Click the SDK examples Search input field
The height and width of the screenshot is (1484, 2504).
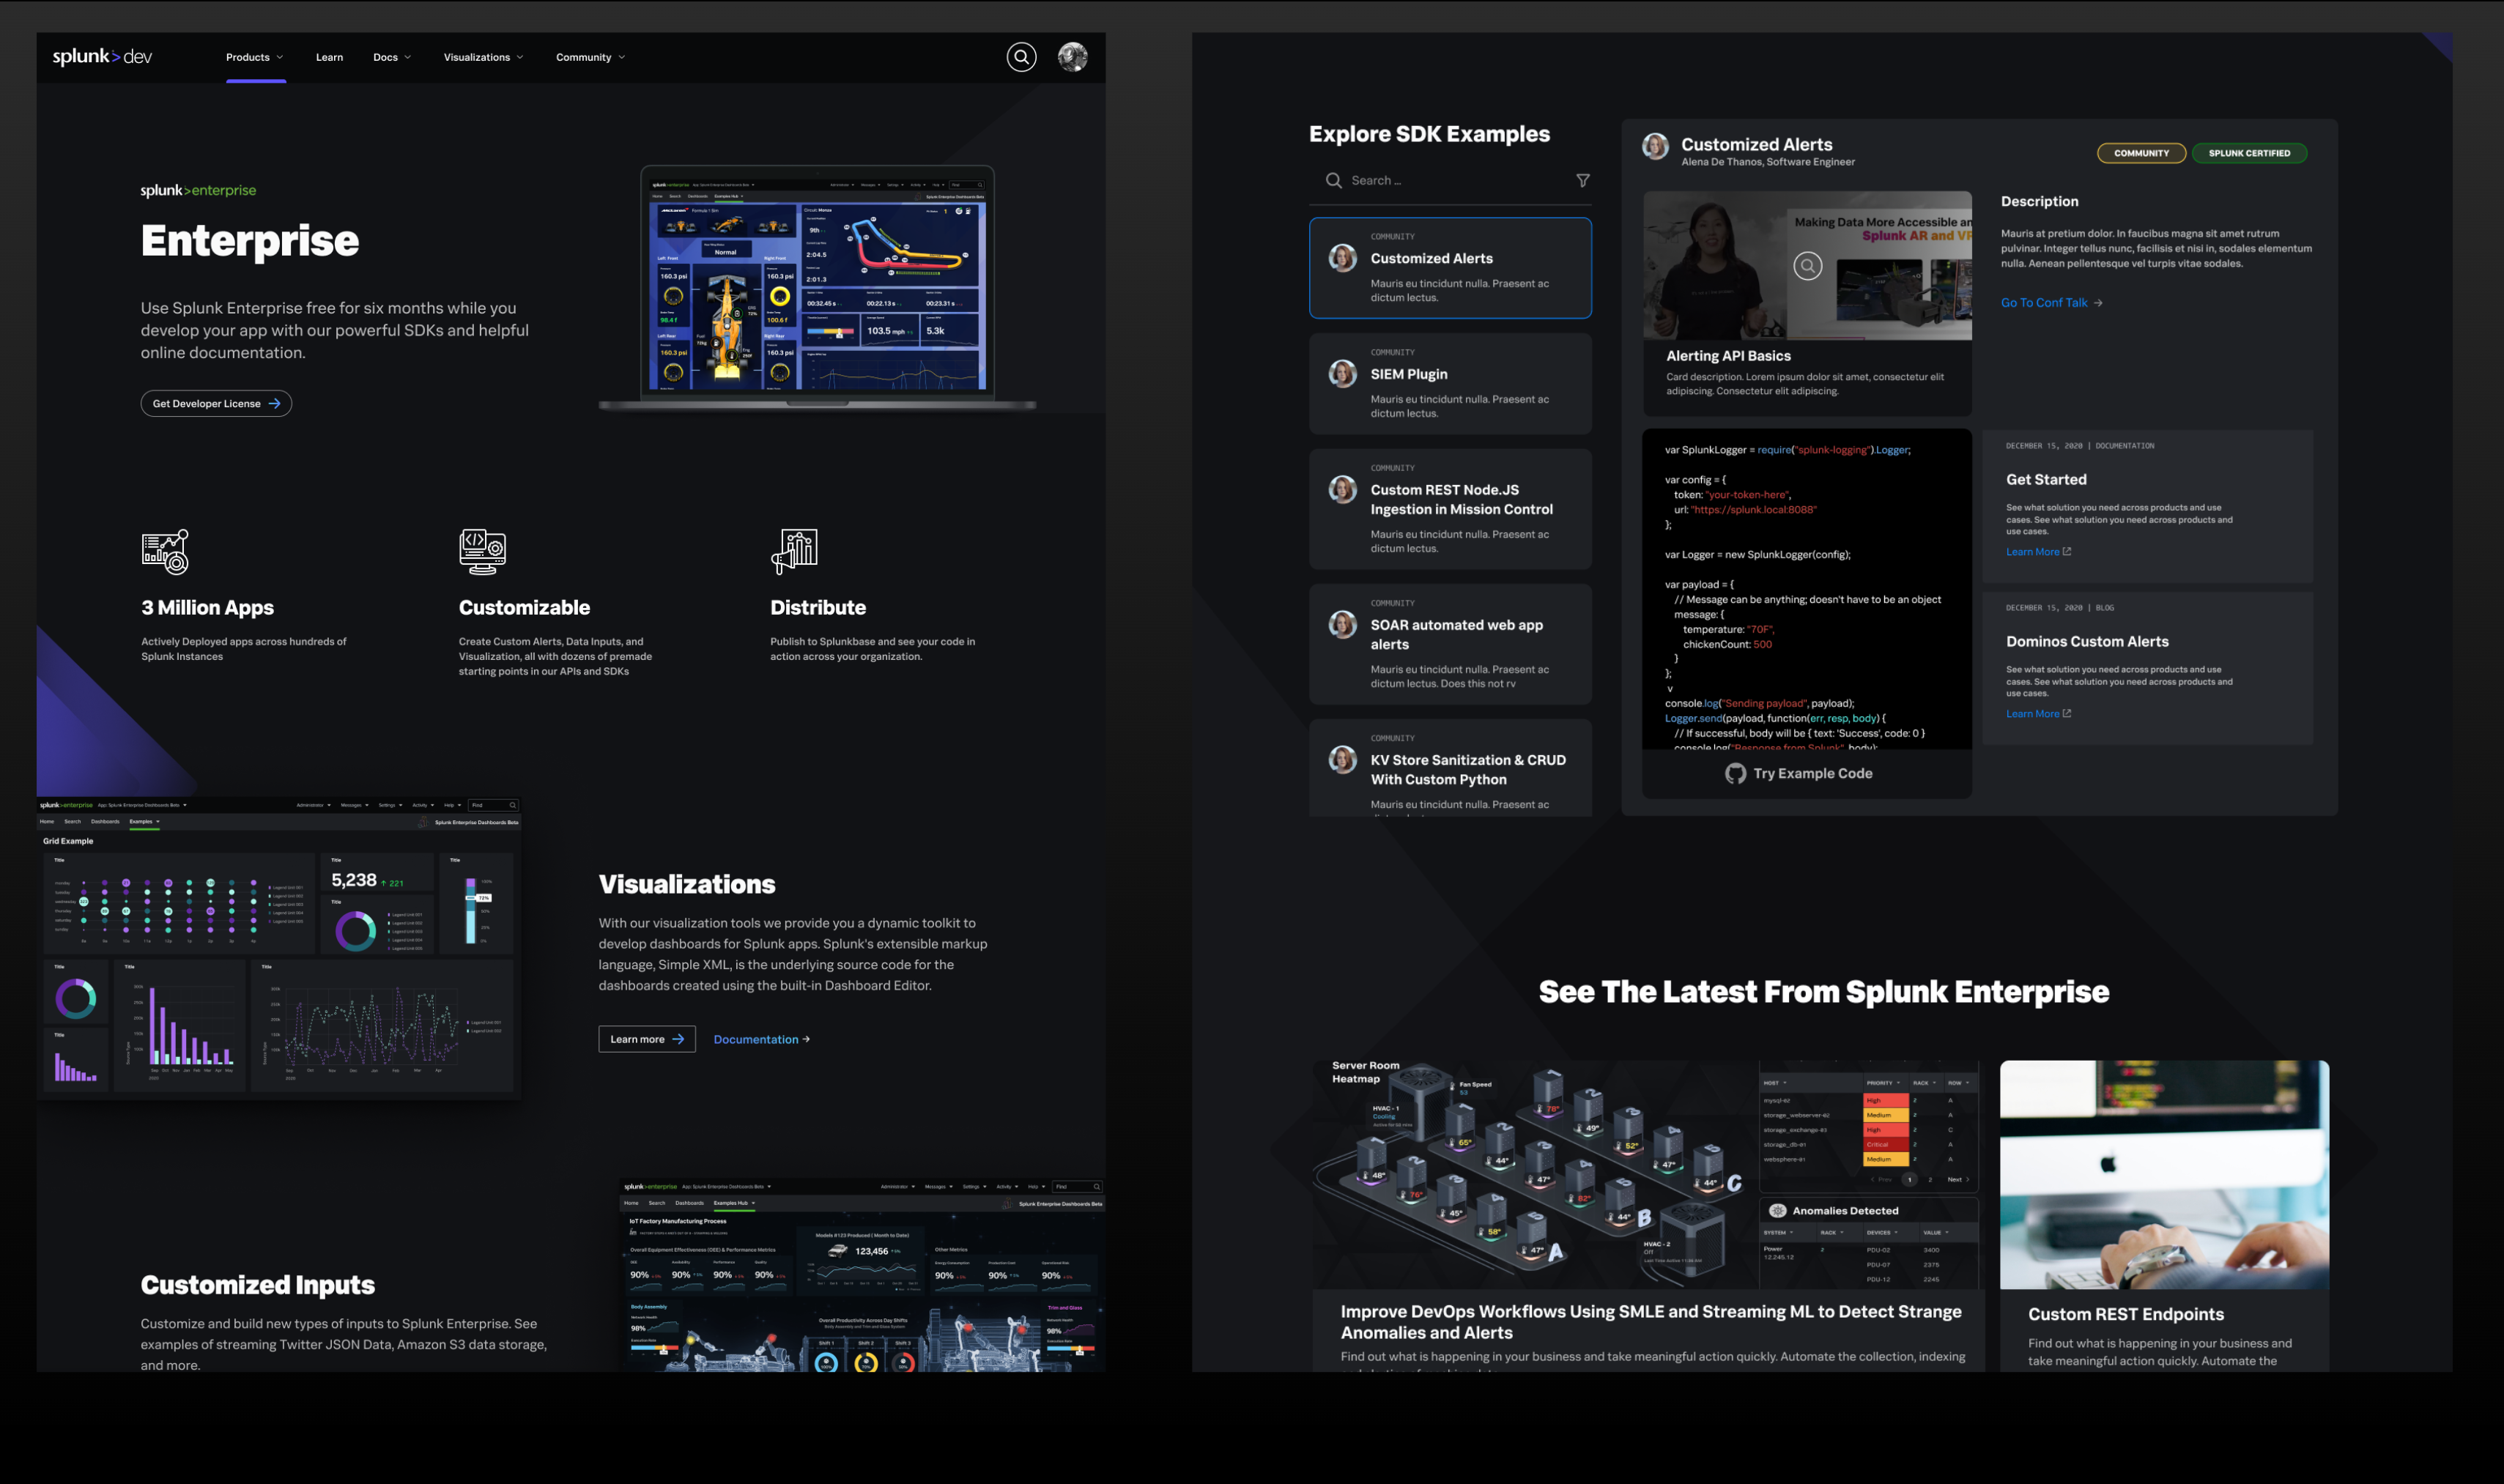pos(1450,181)
